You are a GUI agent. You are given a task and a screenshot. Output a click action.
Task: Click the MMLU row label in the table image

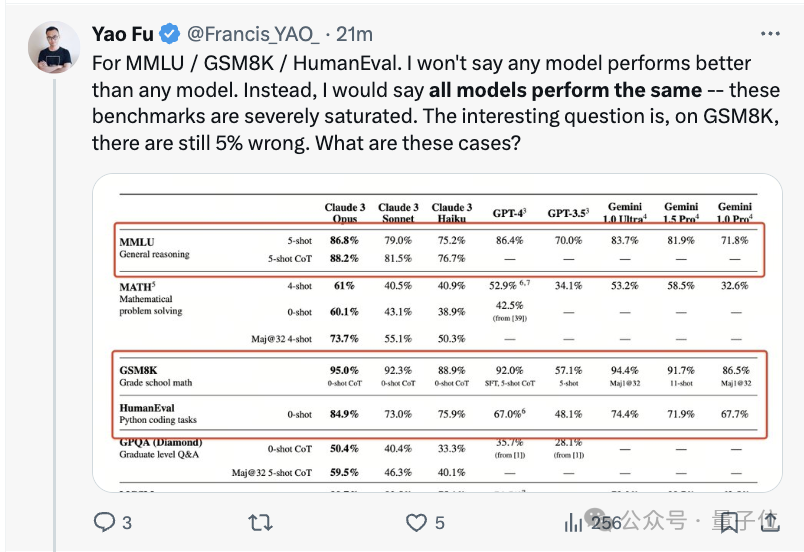pyautogui.click(x=138, y=241)
